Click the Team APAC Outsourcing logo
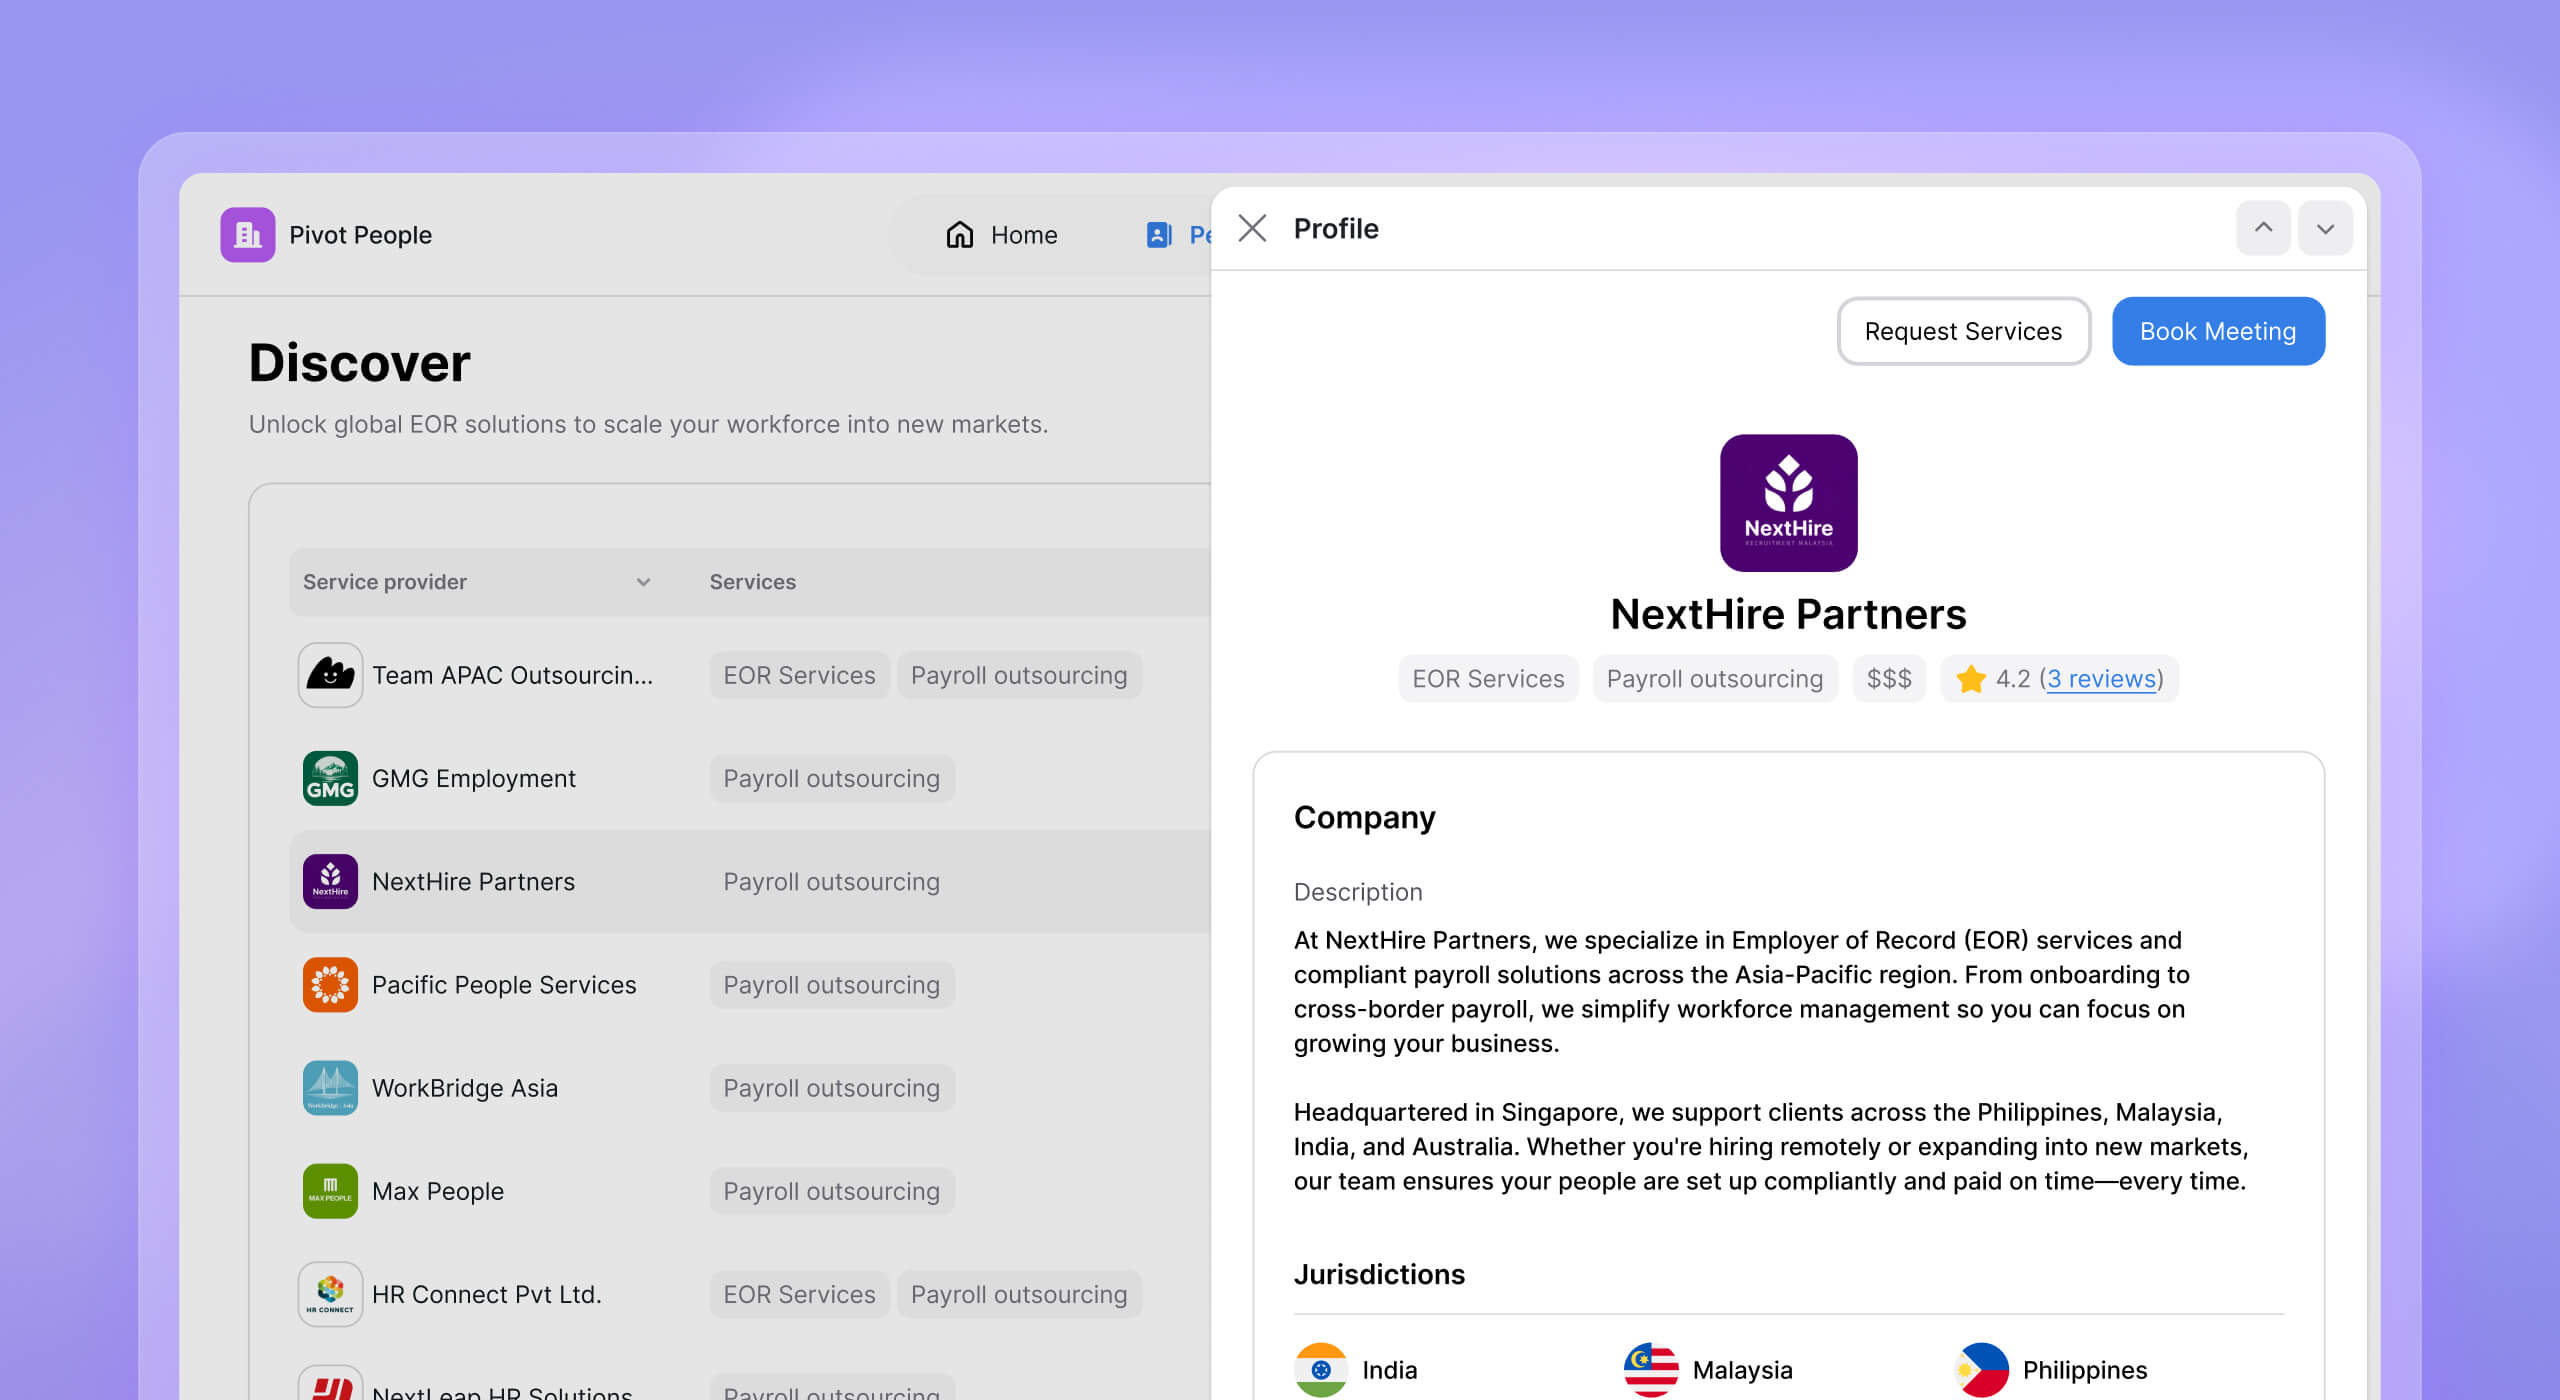Viewport: 2560px width, 1400px height. pos(330,675)
